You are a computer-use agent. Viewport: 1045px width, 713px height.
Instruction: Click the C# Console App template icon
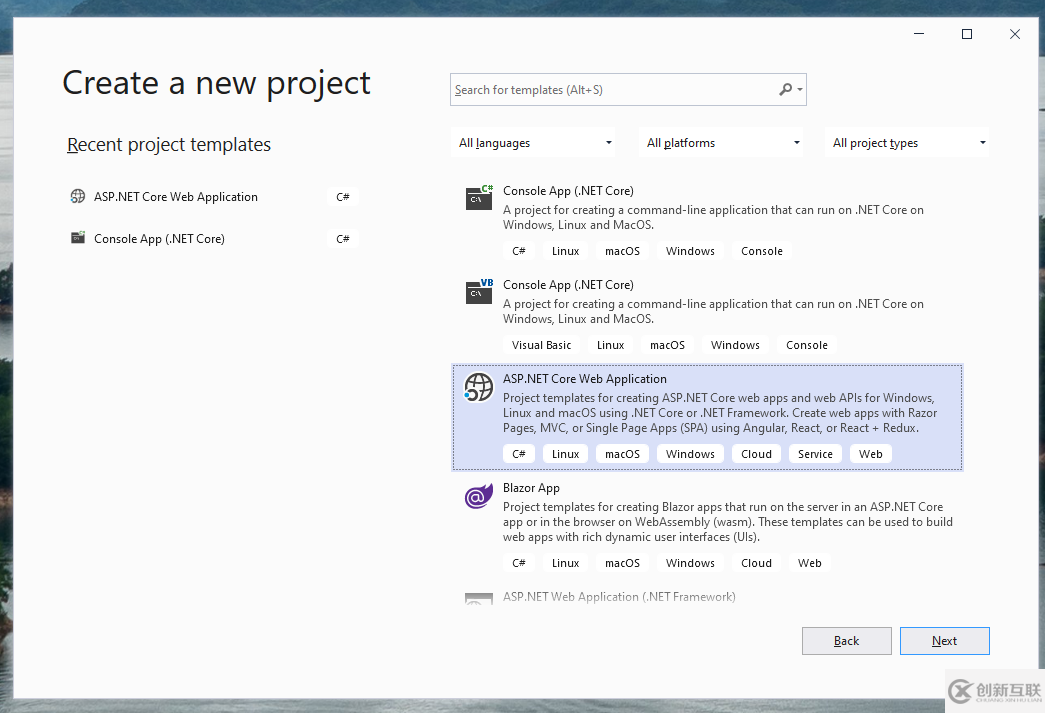click(479, 197)
